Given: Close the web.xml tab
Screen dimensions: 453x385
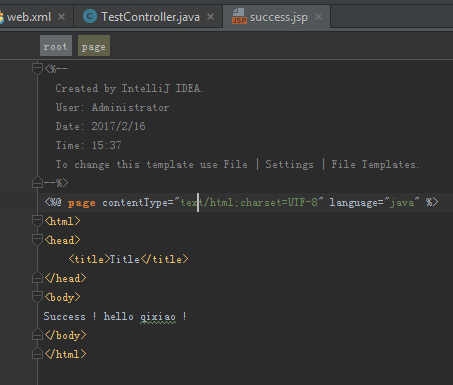Looking at the screenshot, I should click(61, 16).
